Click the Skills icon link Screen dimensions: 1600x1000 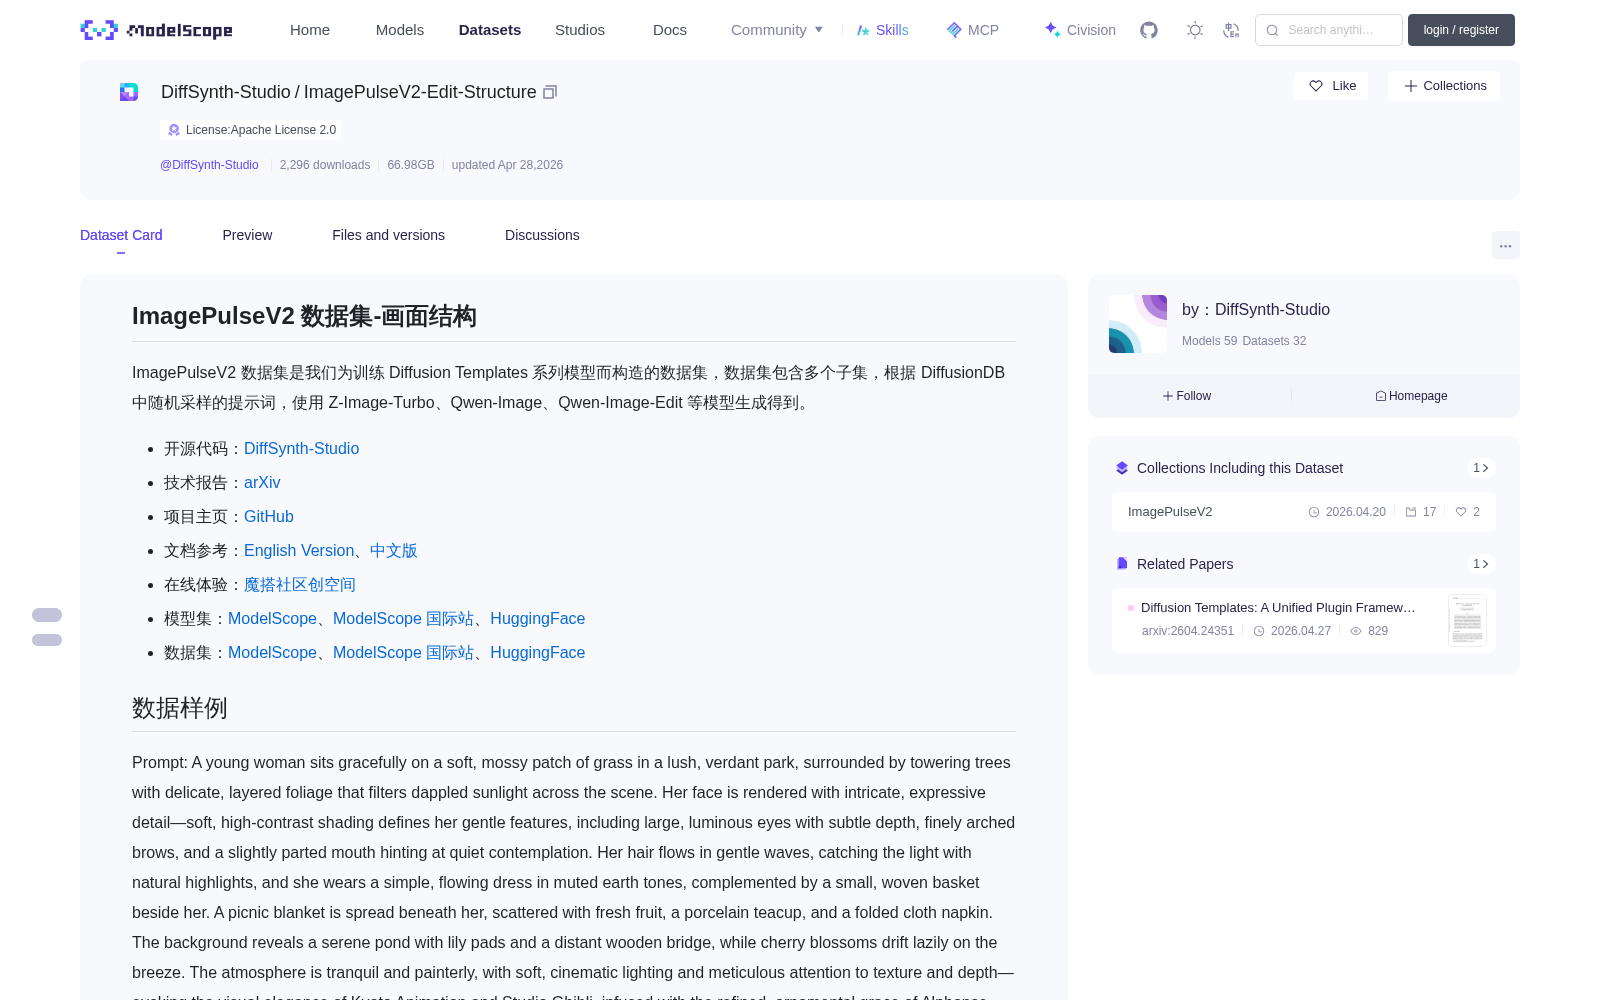pyautogui.click(x=883, y=30)
